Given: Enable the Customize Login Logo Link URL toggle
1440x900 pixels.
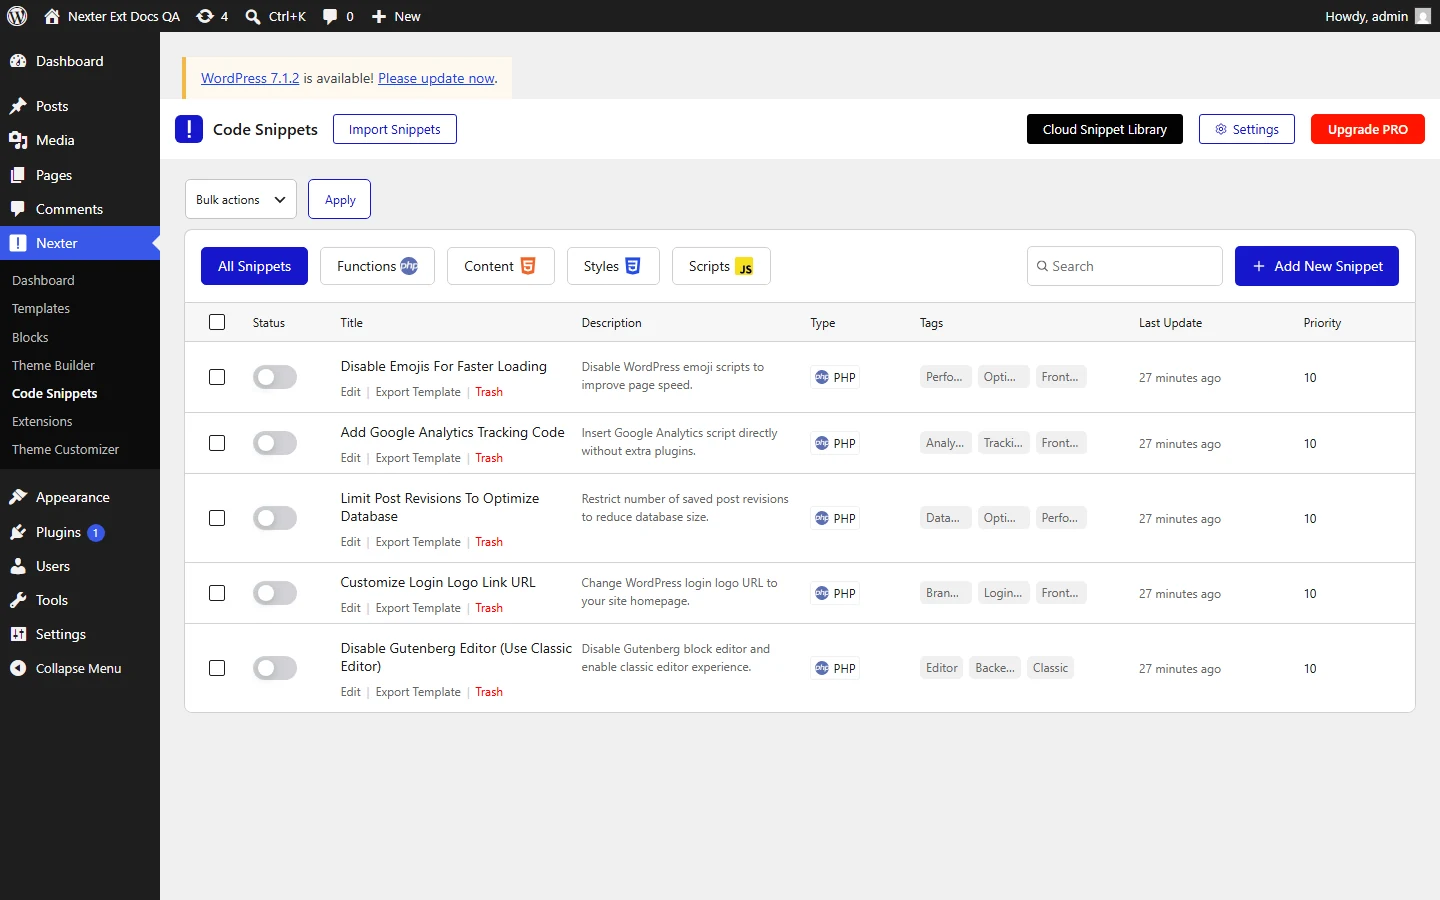Looking at the screenshot, I should pyautogui.click(x=275, y=593).
